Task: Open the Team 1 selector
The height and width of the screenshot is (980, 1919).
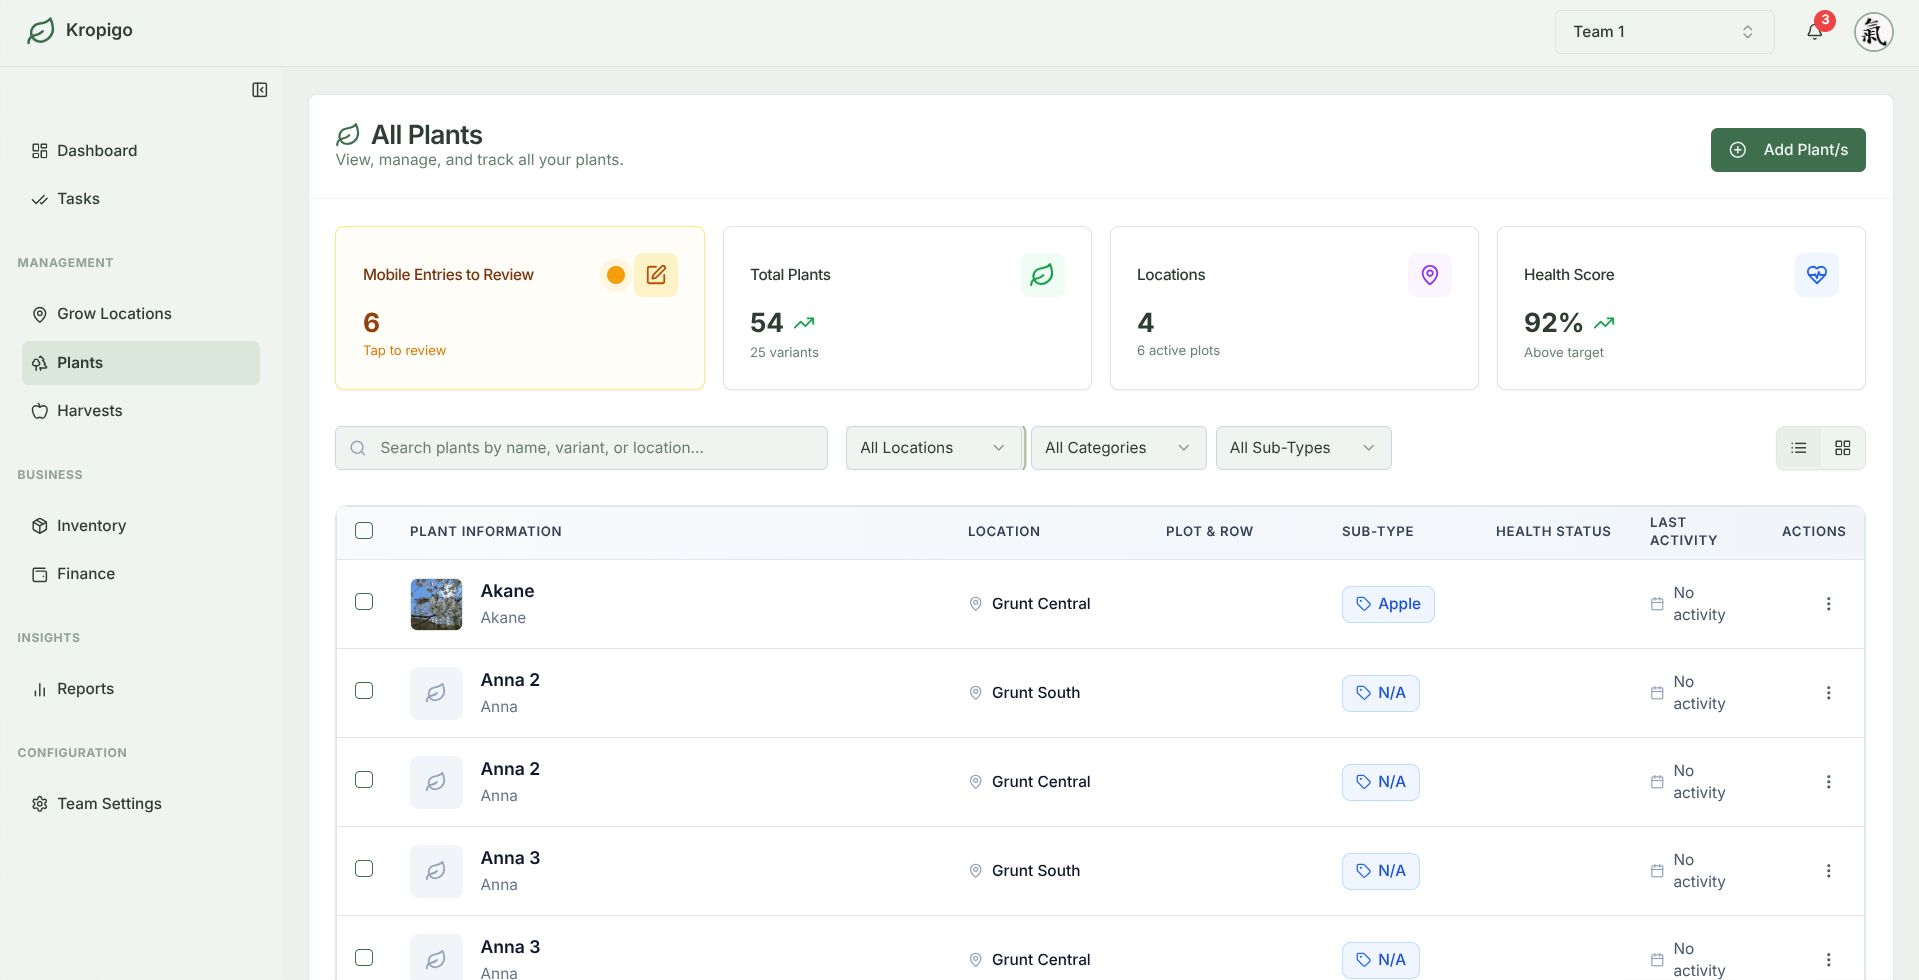Action: tap(1663, 32)
